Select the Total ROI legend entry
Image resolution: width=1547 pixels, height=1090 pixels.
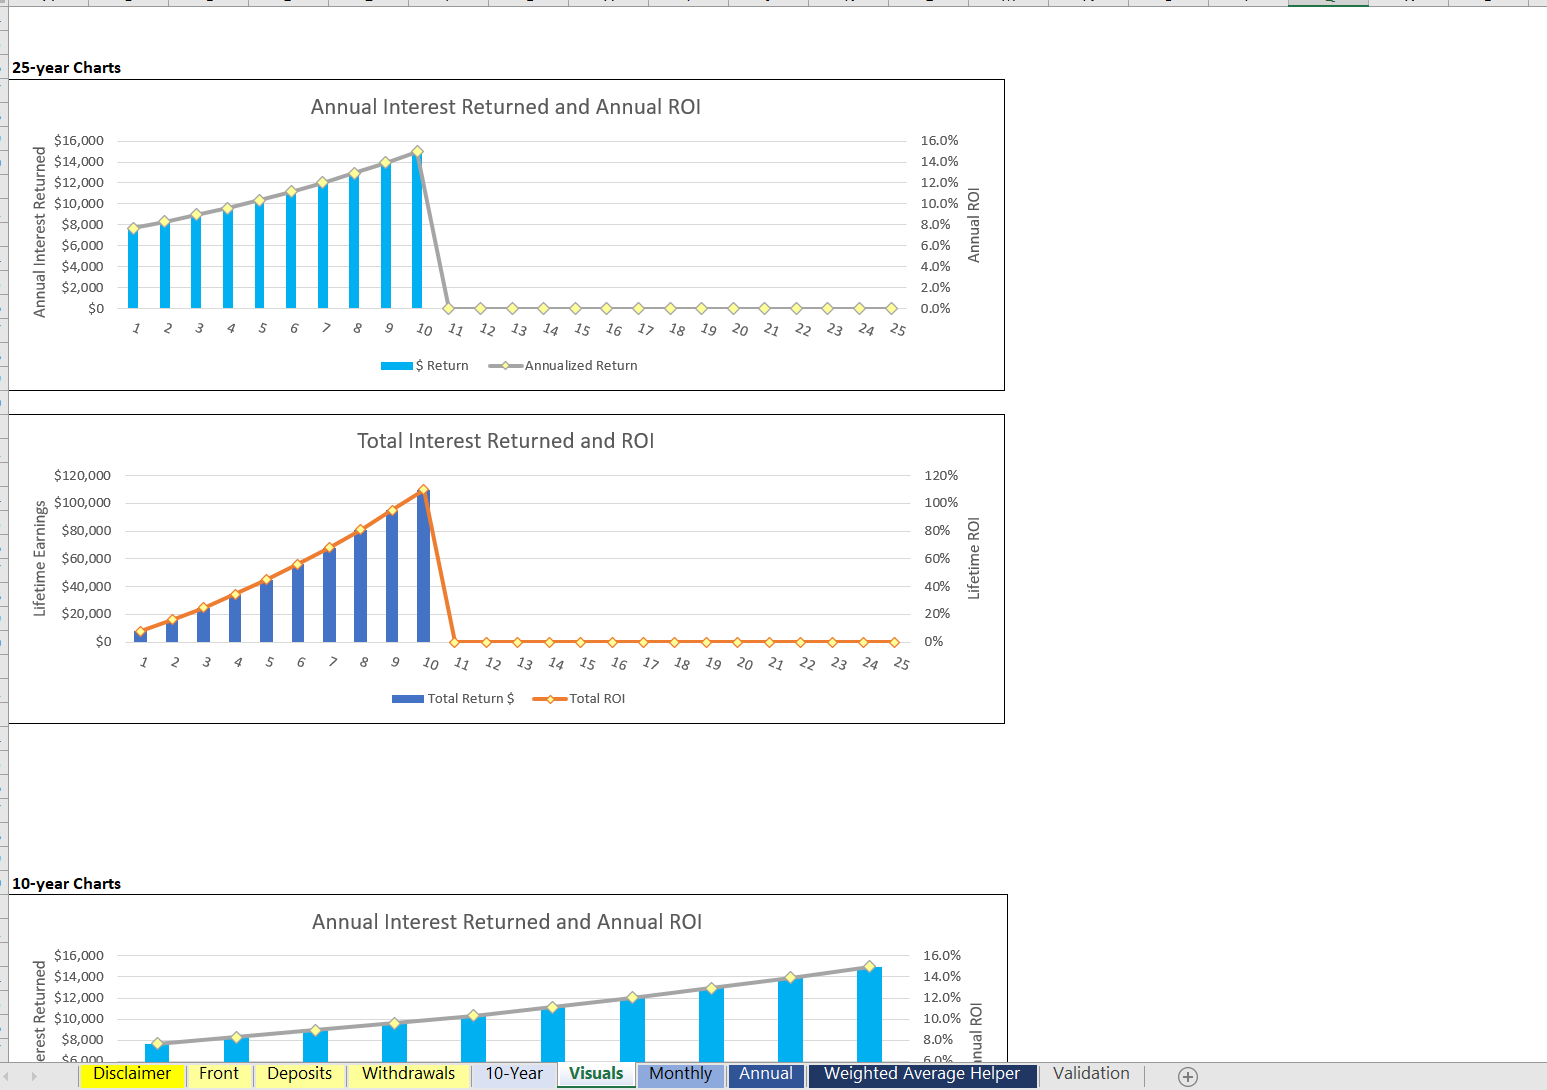pyautogui.click(x=579, y=699)
